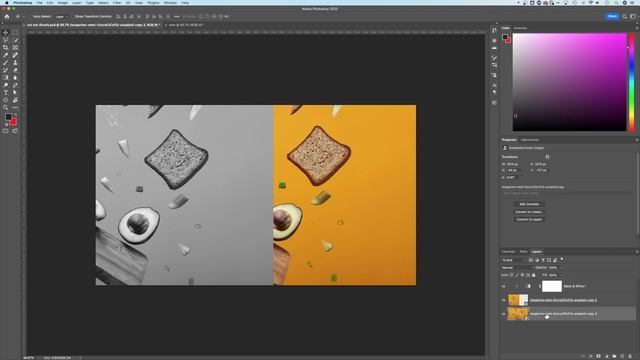Select the Rectangular Marquee tool
Viewport: 640px width, 360px height.
(15, 33)
